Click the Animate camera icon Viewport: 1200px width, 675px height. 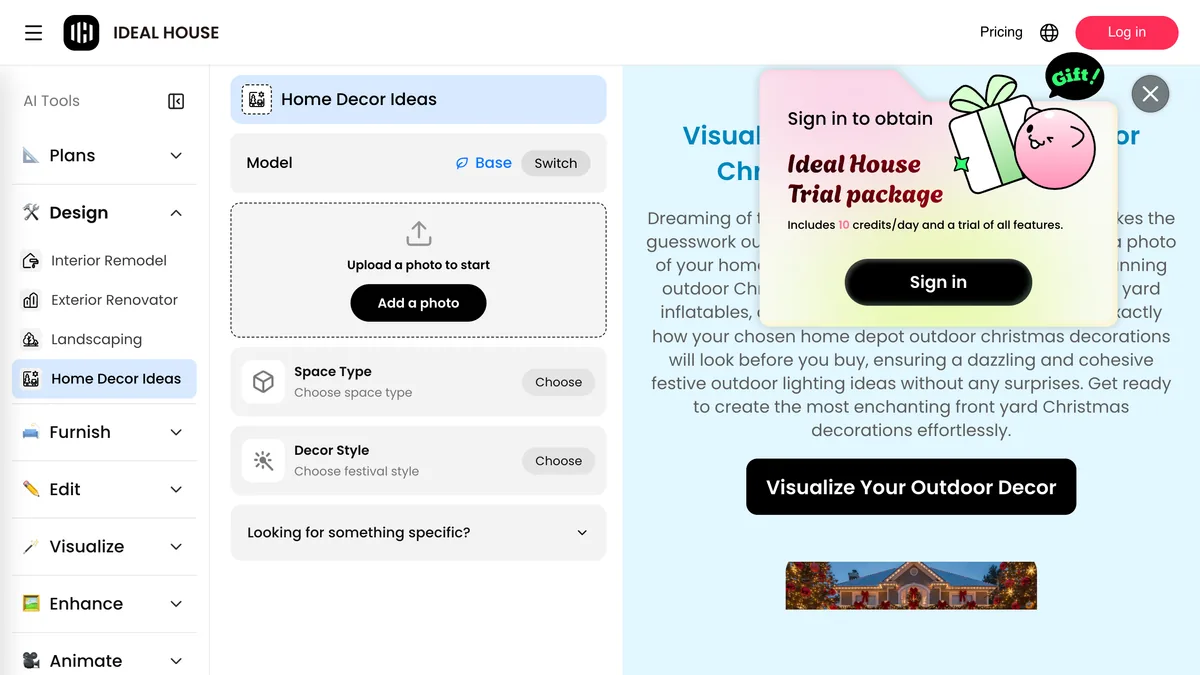(x=31, y=661)
